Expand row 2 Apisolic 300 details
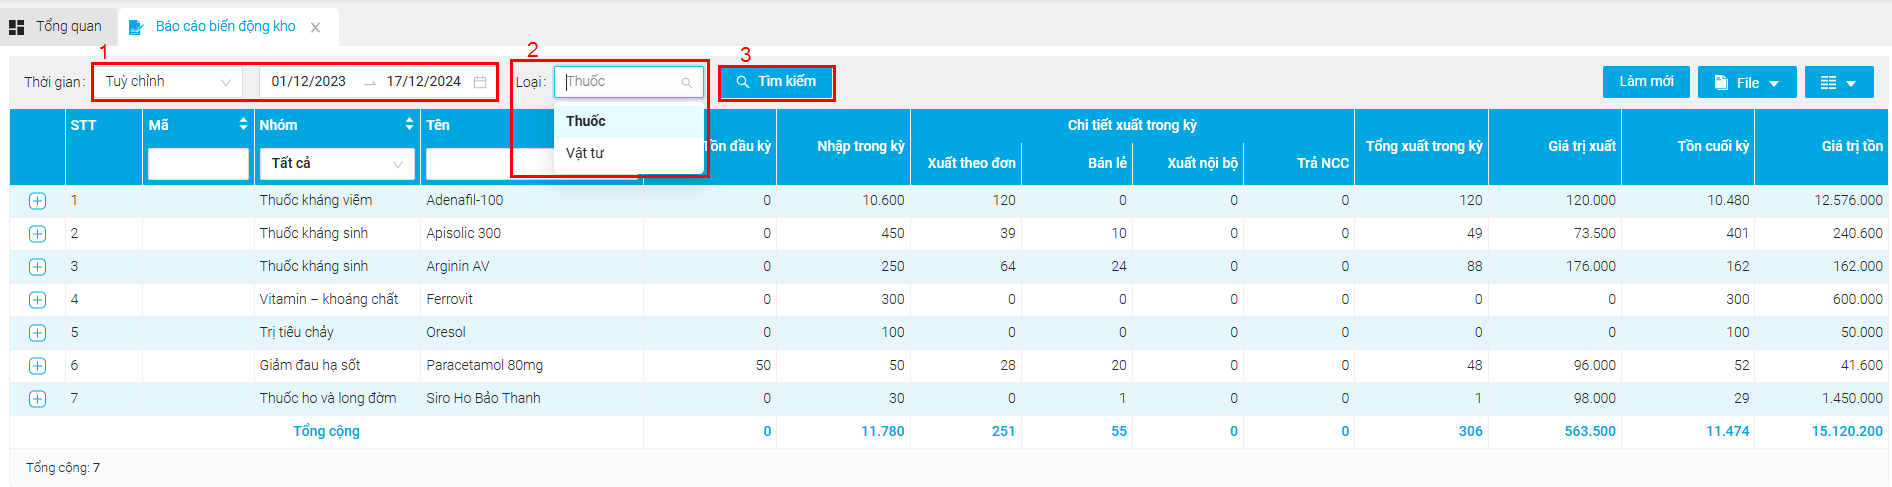 pos(37,234)
